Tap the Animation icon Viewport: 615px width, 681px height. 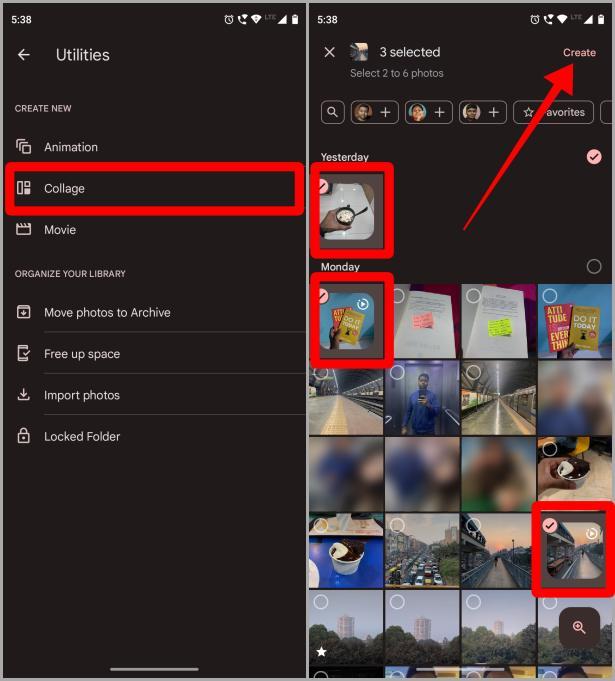23,146
